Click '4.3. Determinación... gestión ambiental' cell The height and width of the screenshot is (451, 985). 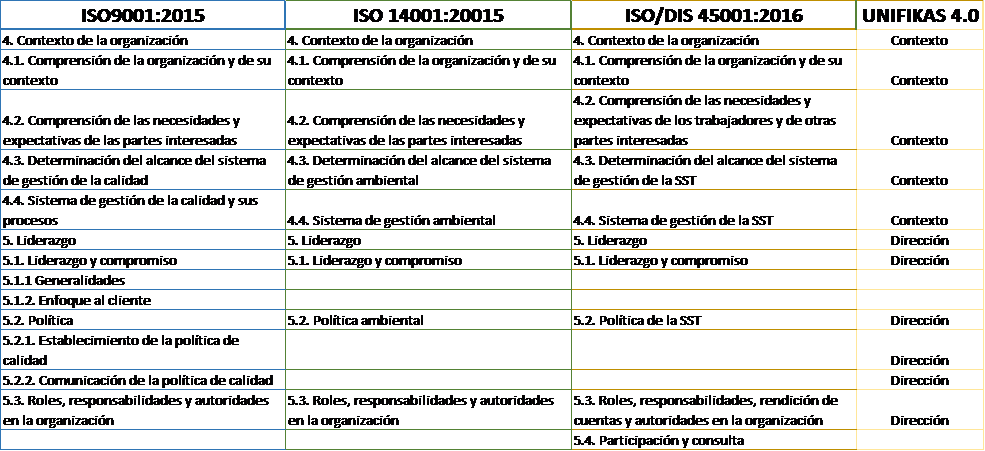coord(428,170)
